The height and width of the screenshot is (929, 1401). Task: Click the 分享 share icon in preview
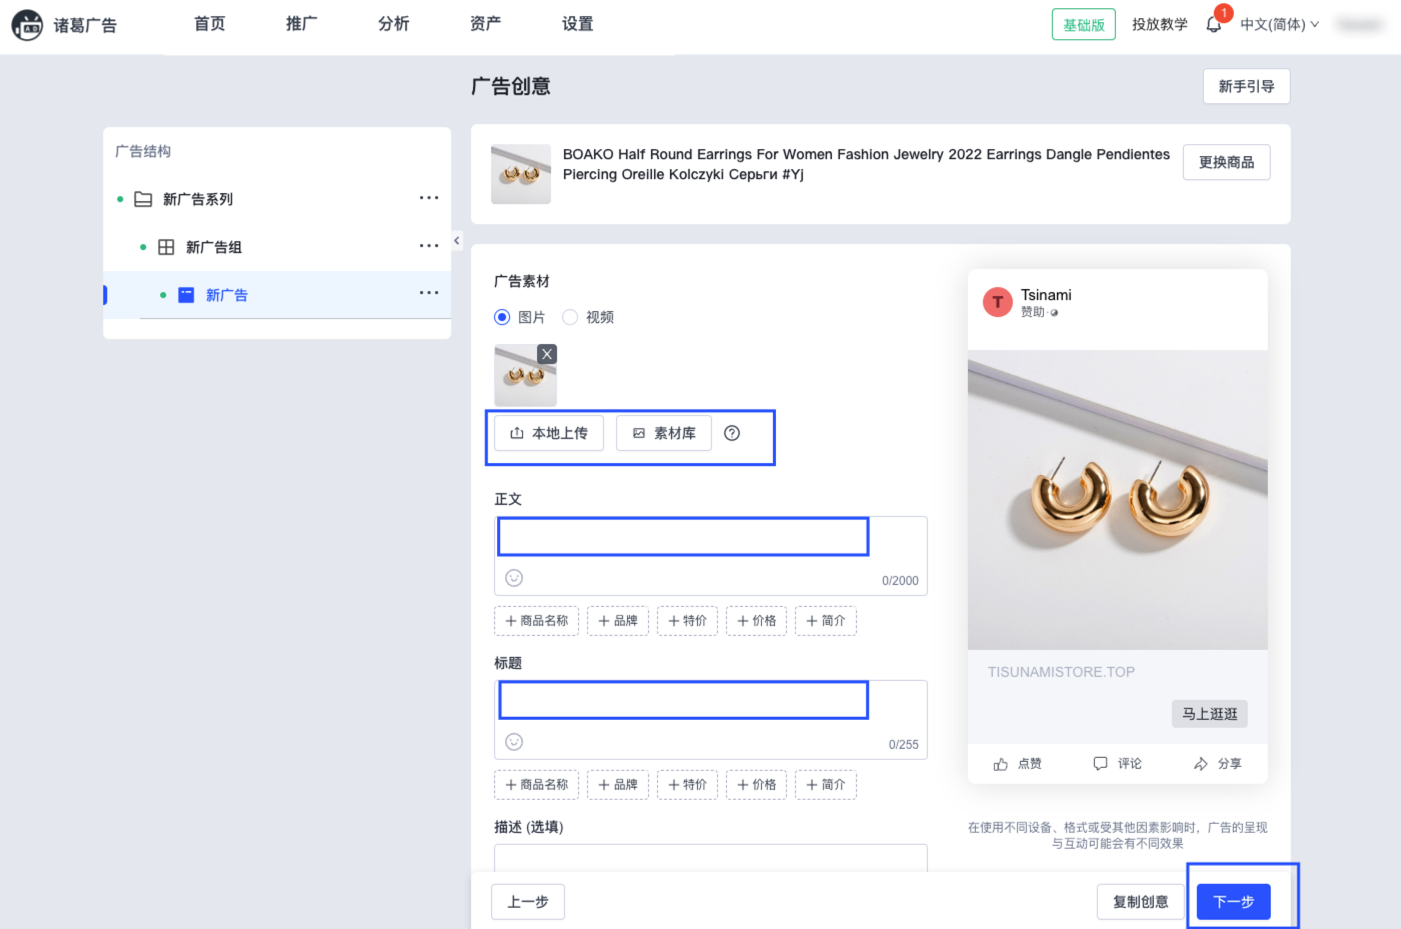[x=1200, y=764]
